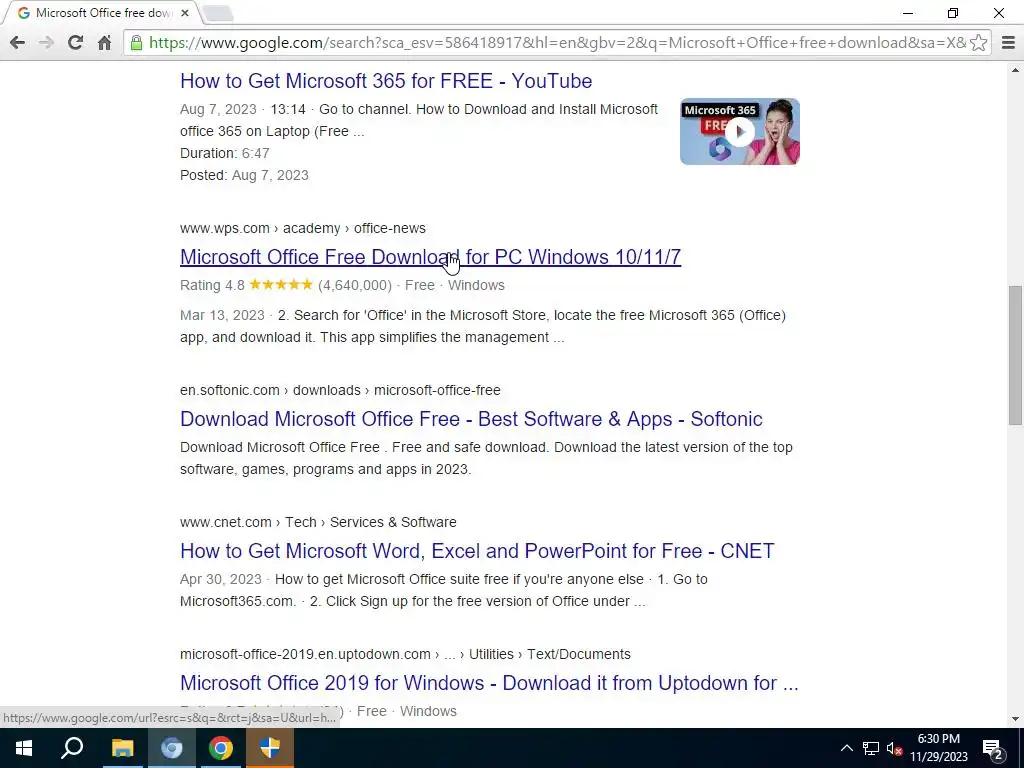1024x768 pixels.
Task: Click the 'Apr 30, 2023' snippet date
Action: click(221, 579)
